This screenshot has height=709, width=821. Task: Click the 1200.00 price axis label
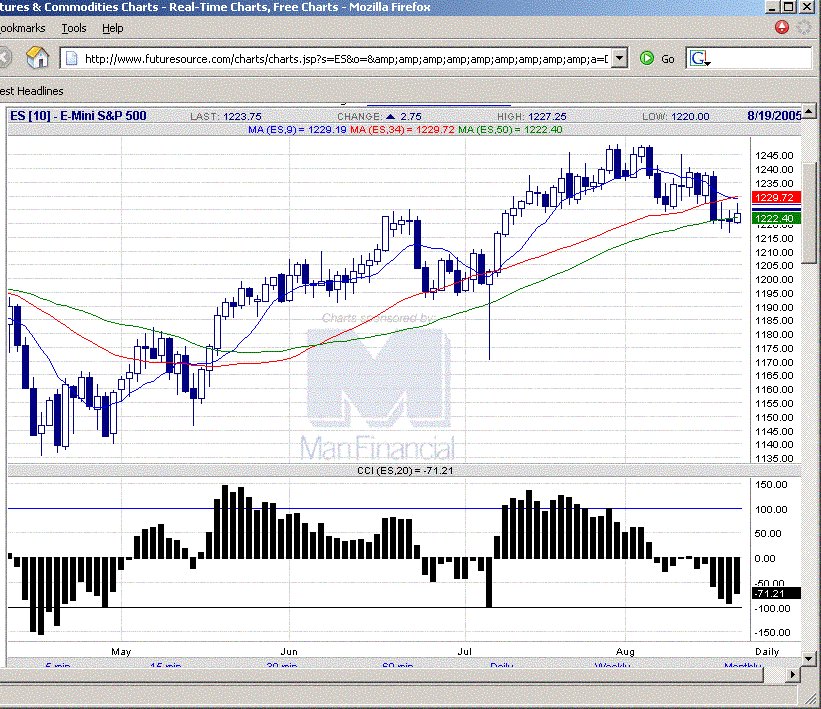tap(774, 280)
